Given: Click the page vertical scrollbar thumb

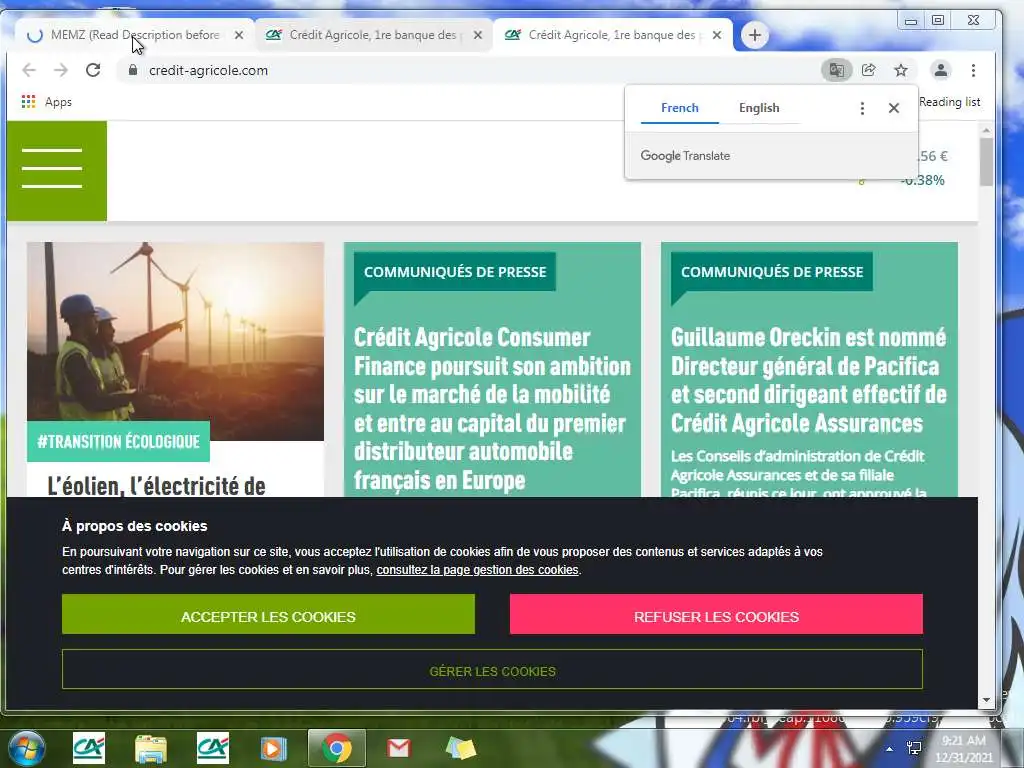Looking at the screenshot, I should pos(986,161).
